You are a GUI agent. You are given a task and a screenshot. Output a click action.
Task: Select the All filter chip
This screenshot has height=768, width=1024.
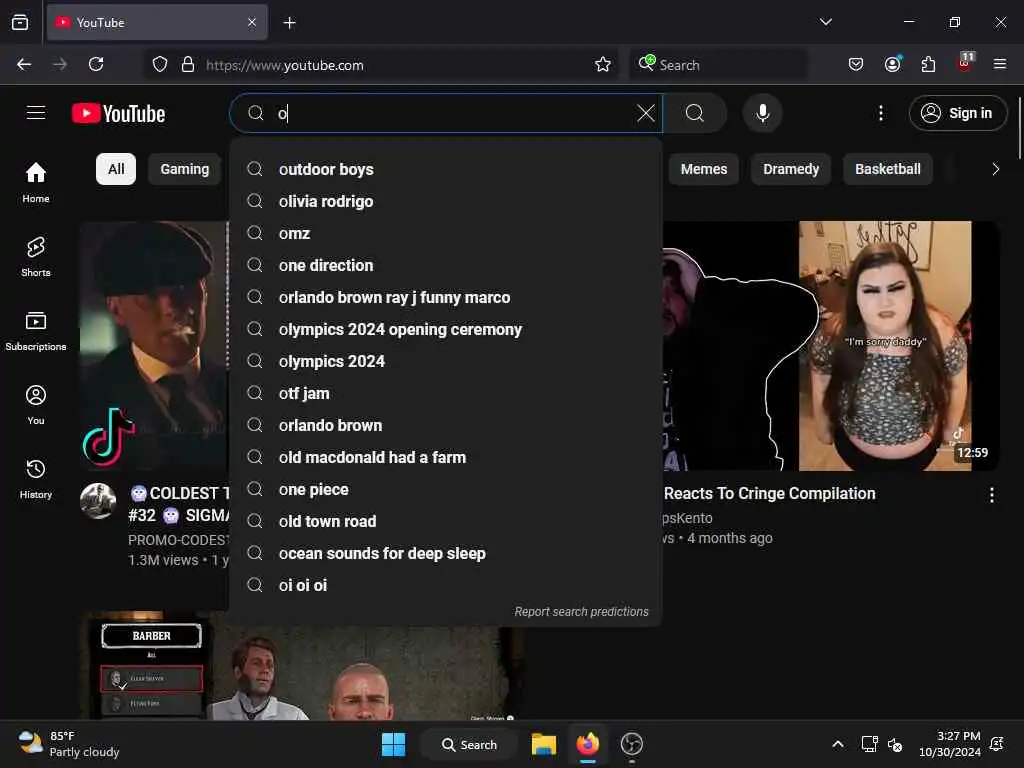(x=116, y=169)
